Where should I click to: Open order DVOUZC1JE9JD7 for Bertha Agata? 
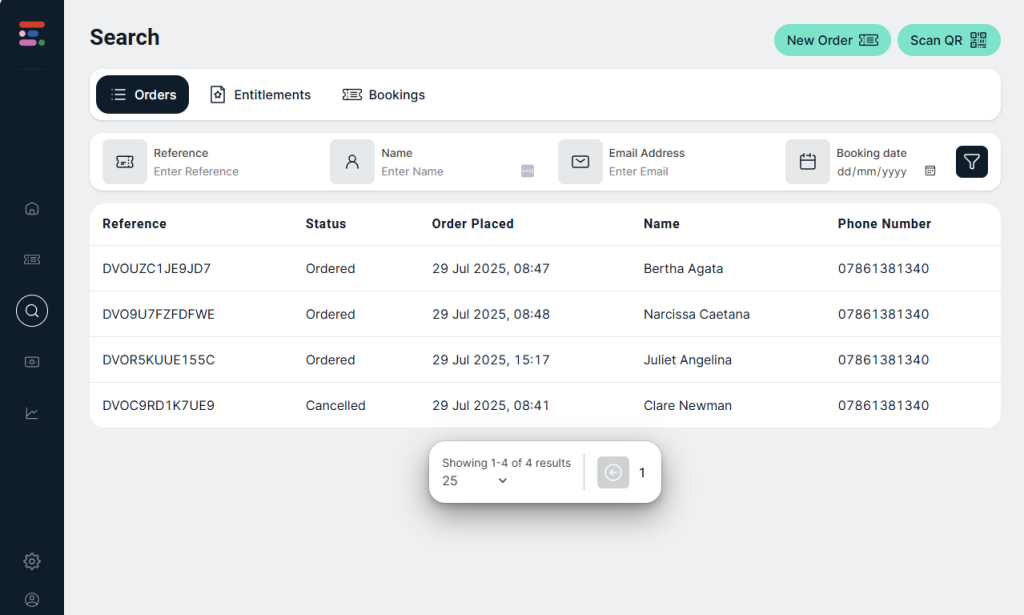[x=157, y=269]
